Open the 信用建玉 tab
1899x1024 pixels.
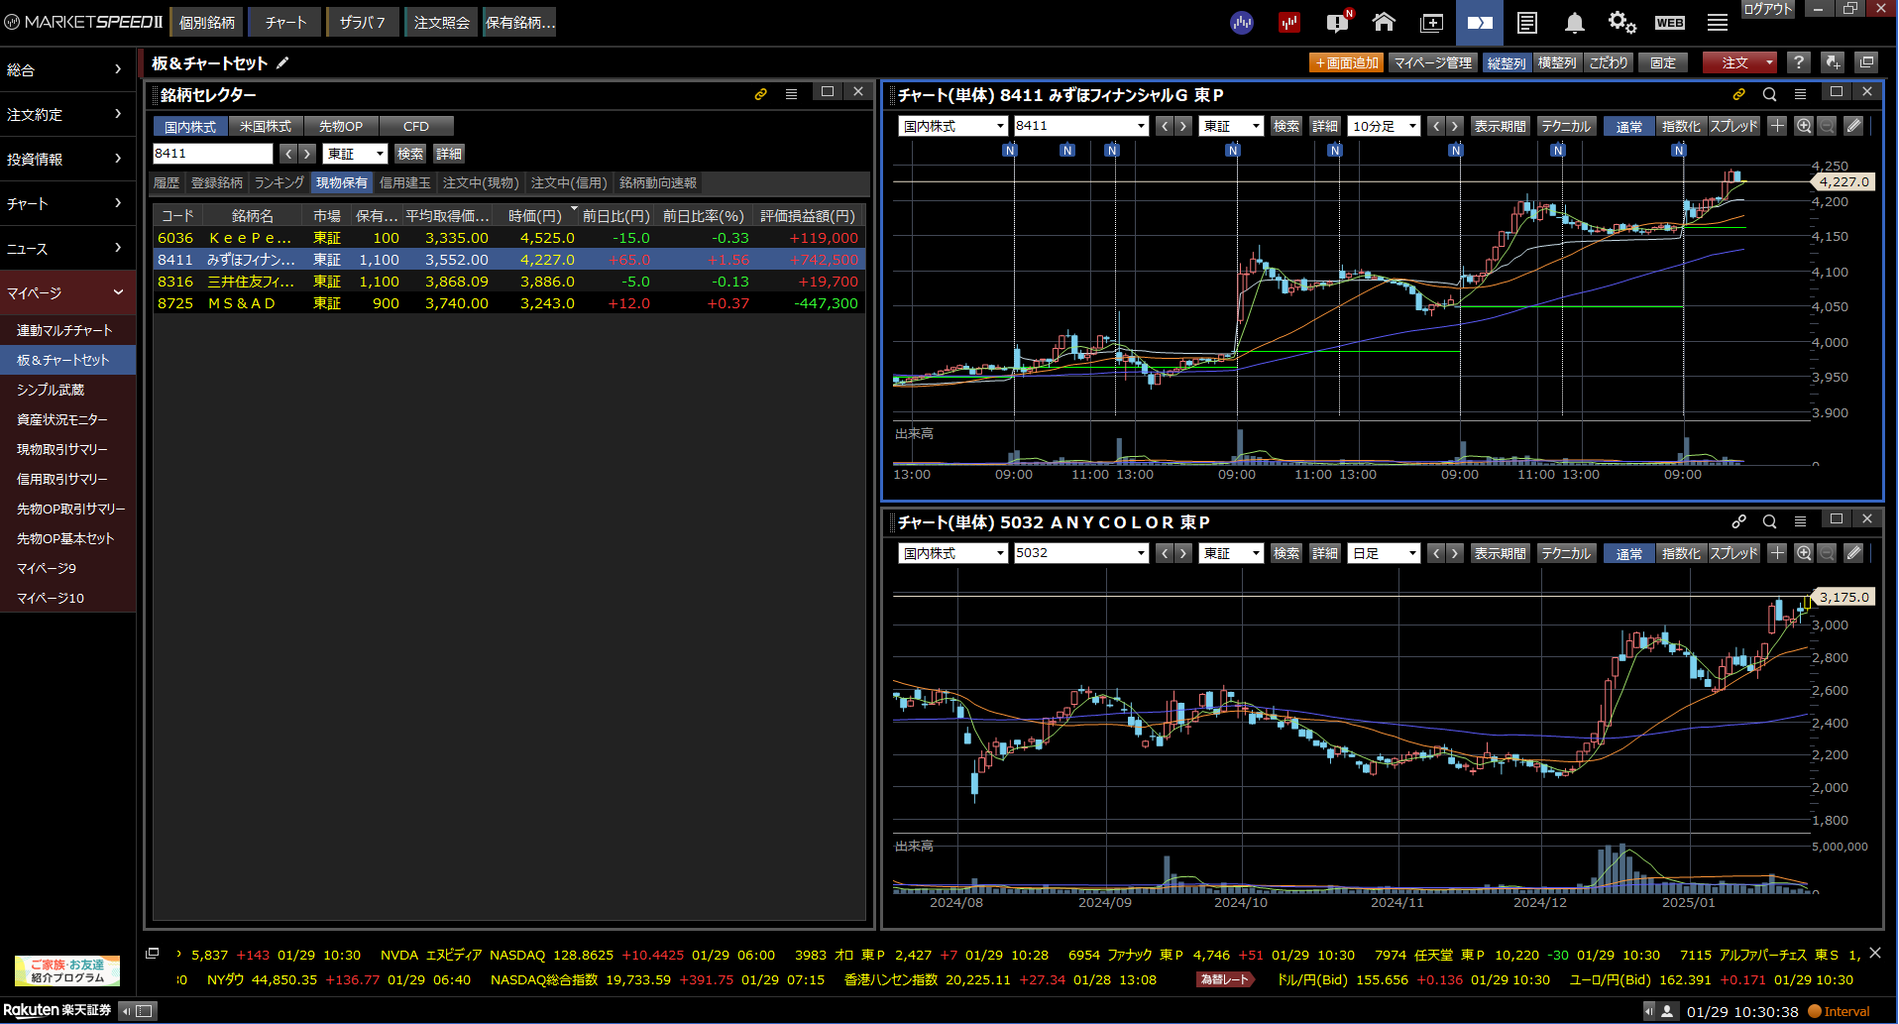(405, 183)
